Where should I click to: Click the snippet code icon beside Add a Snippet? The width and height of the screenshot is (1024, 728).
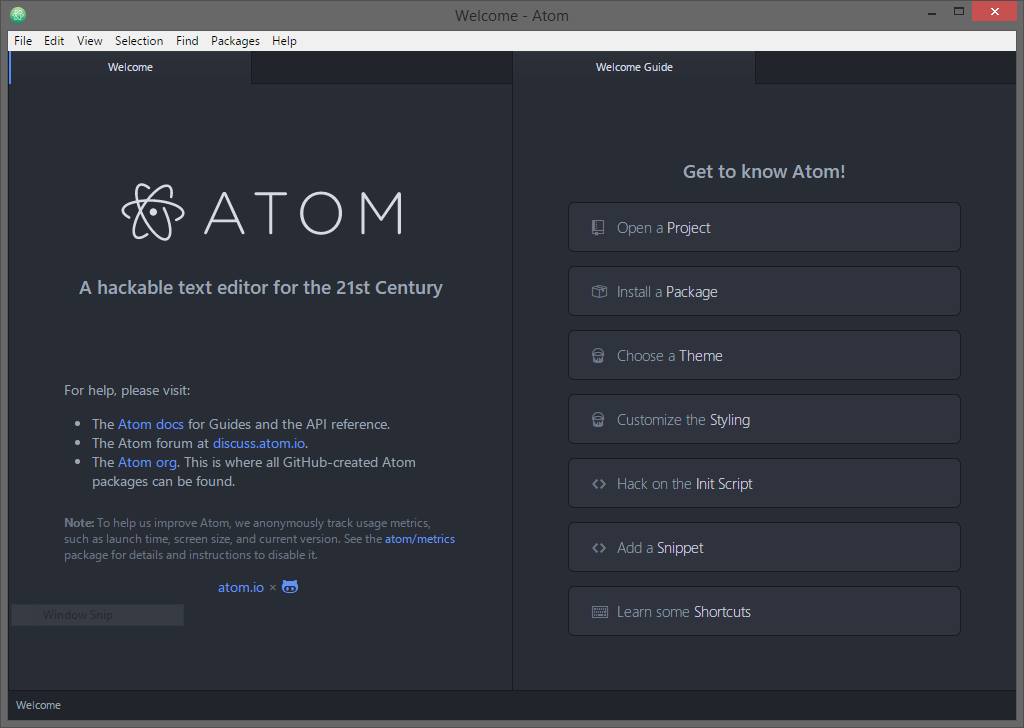click(598, 547)
